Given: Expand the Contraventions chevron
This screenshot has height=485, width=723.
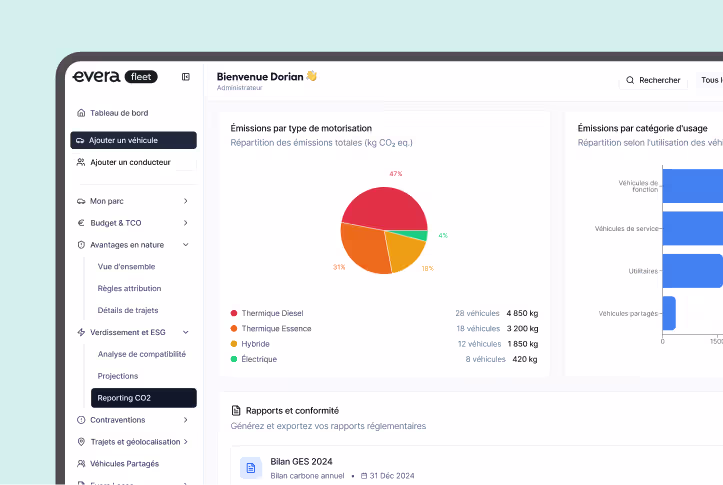Looking at the screenshot, I should point(185,420).
